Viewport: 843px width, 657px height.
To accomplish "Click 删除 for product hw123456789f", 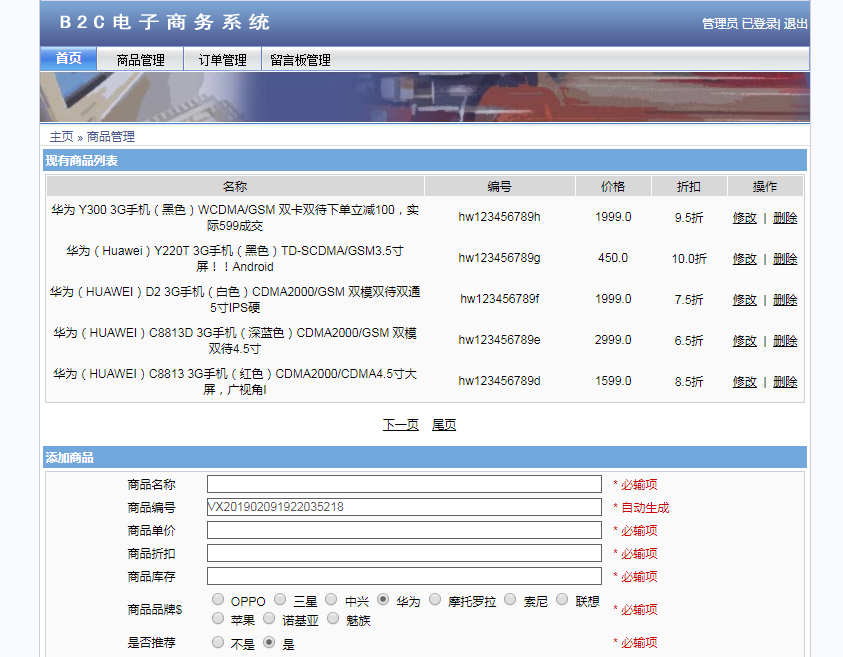I will coord(785,299).
